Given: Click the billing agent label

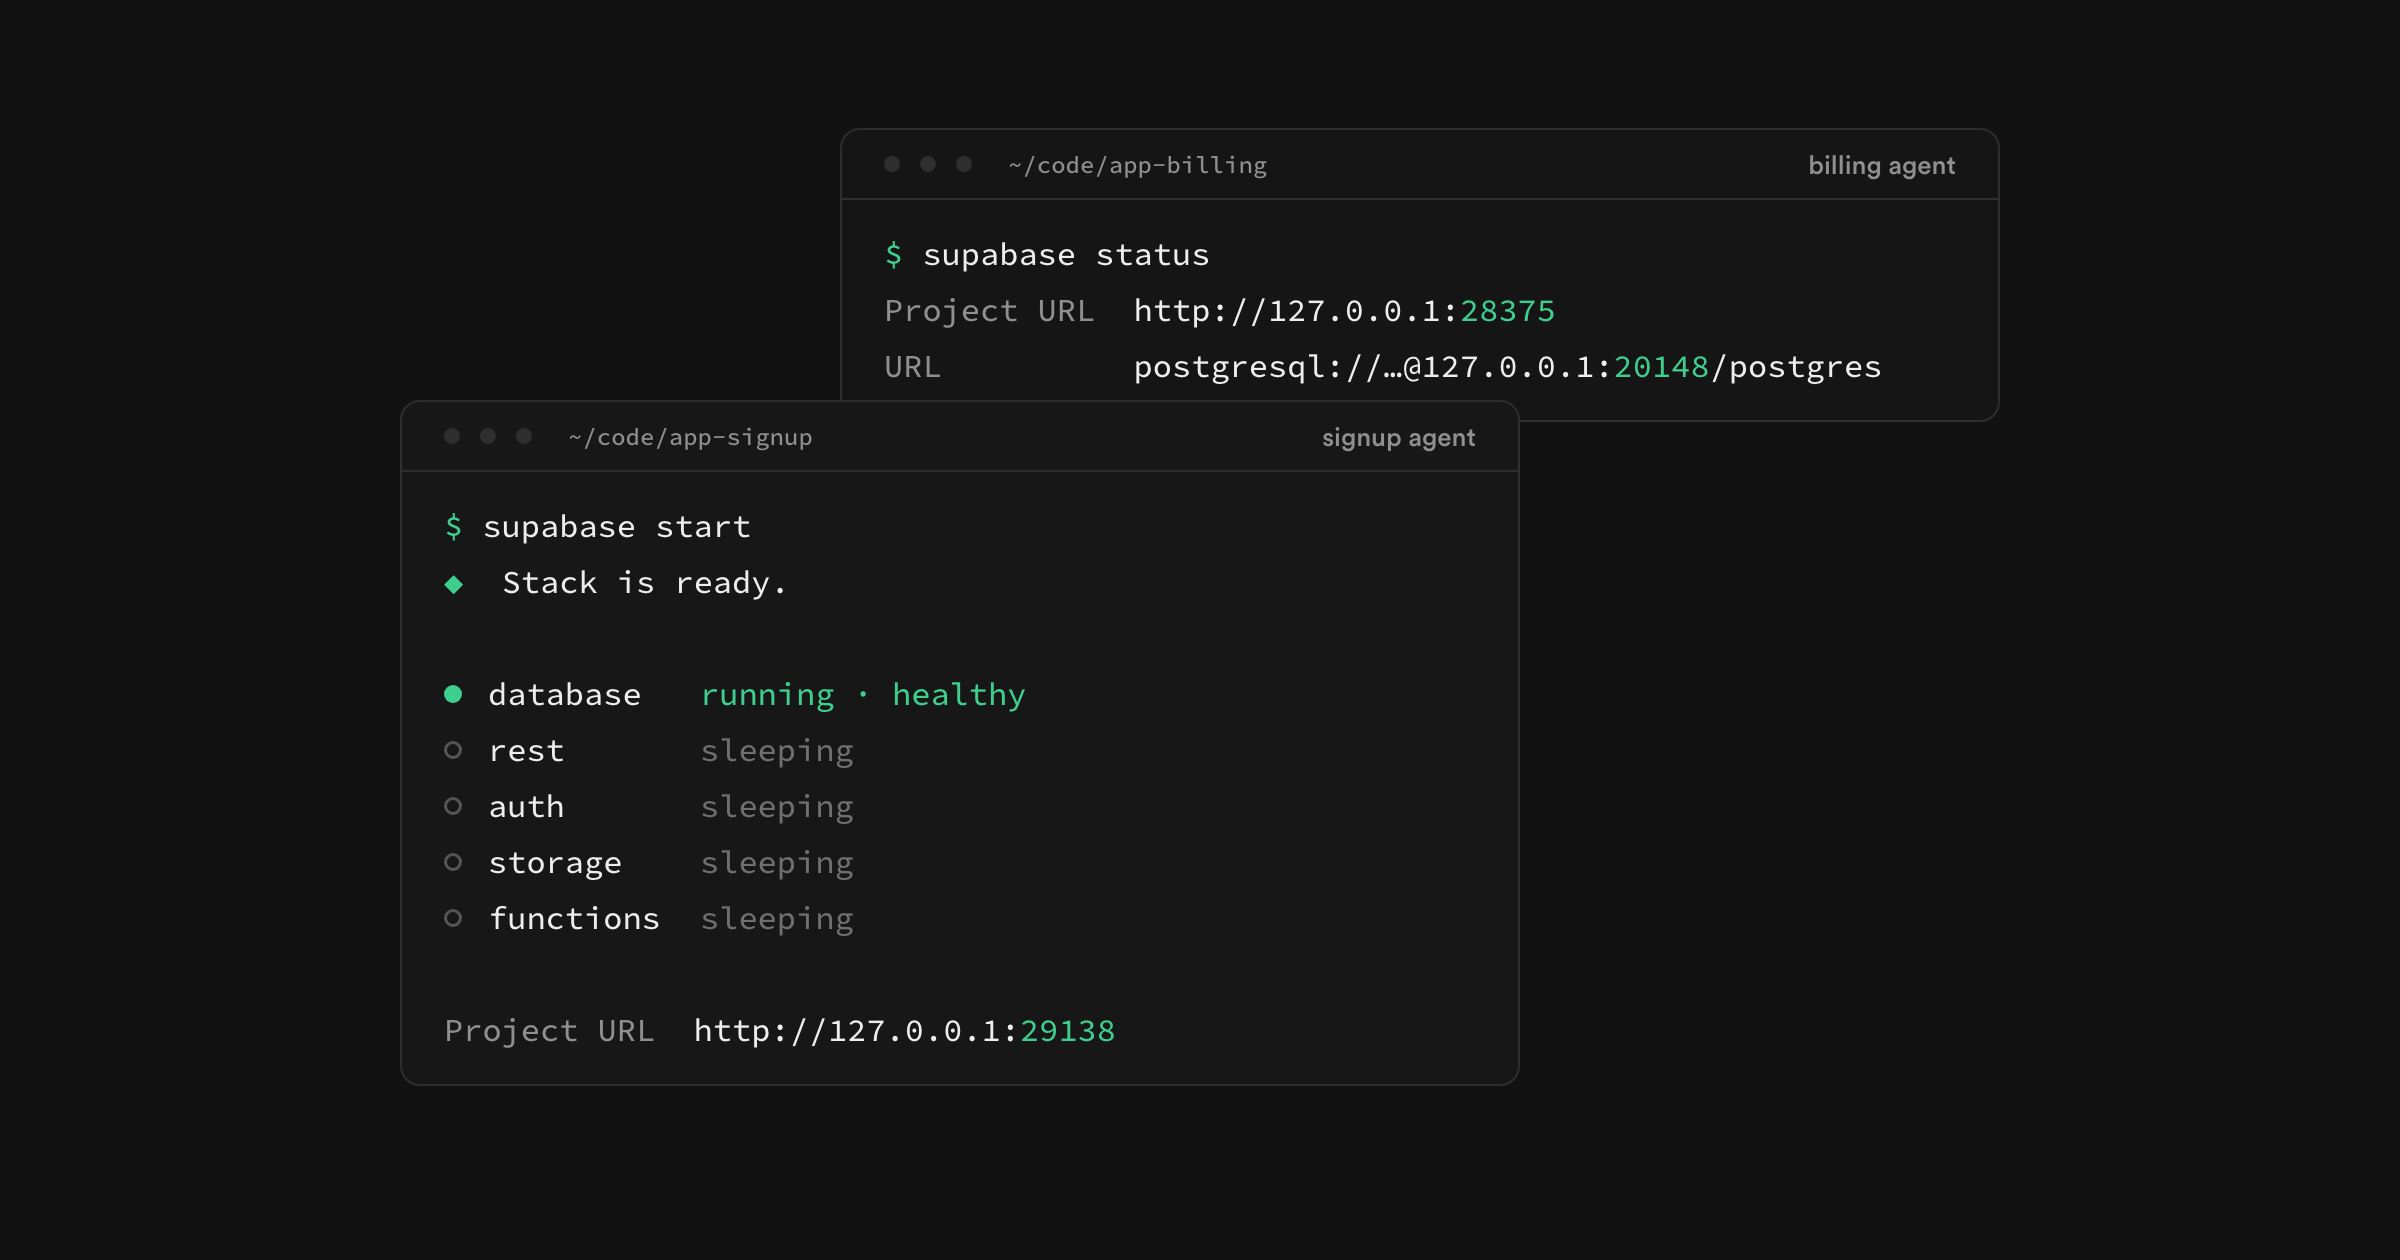Looking at the screenshot, I should [x=1881, y=166].
